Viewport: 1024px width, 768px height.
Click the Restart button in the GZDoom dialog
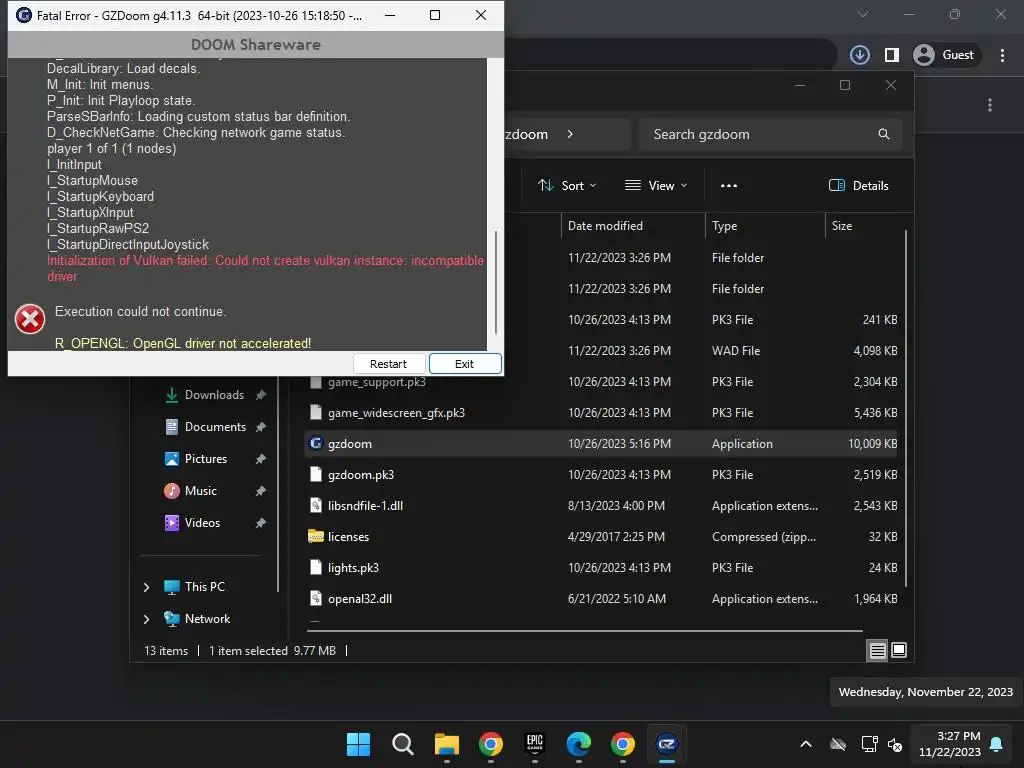pos(389,364)
